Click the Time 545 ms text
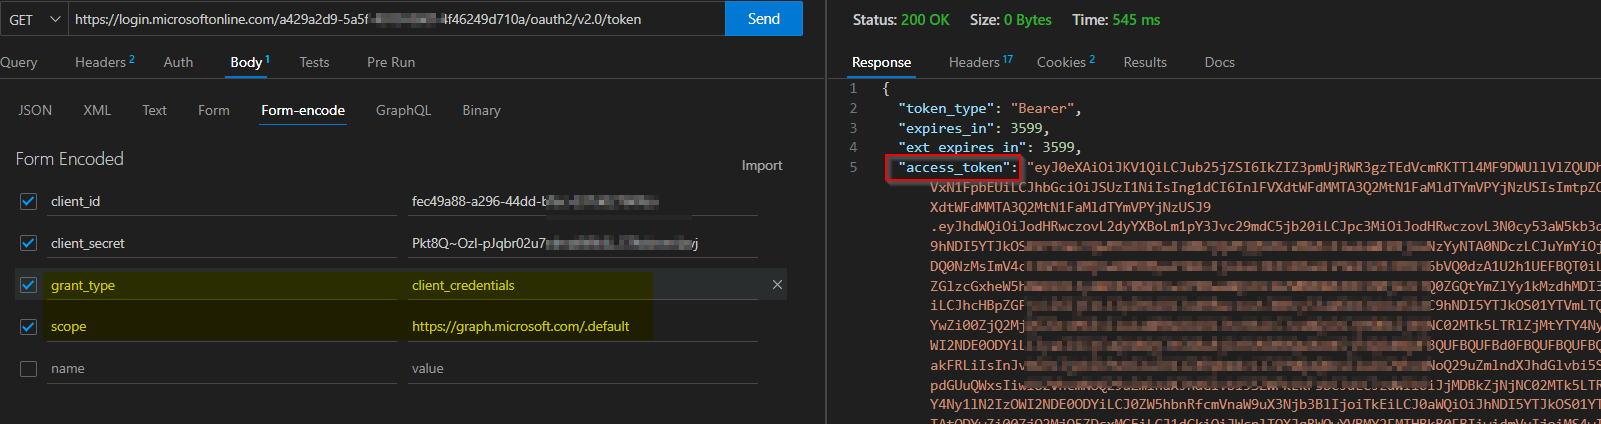The width and height of the screenshot is (1601, 424). [x=1116, y=20]
